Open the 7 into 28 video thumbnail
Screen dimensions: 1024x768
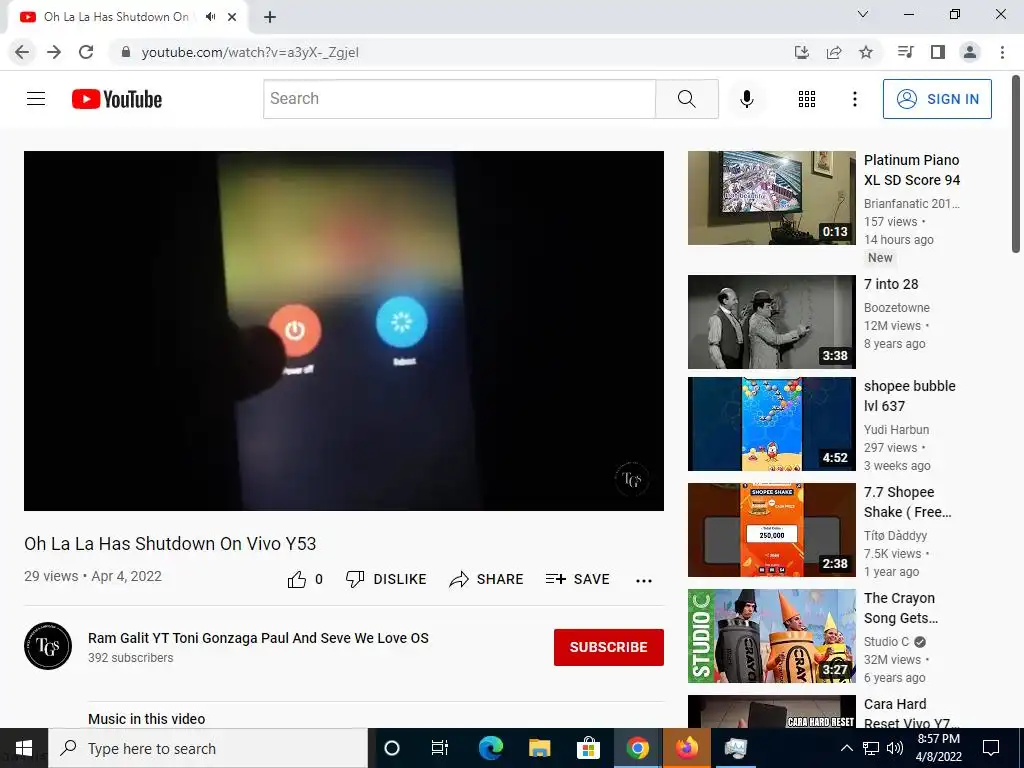[x=771, y=322]
